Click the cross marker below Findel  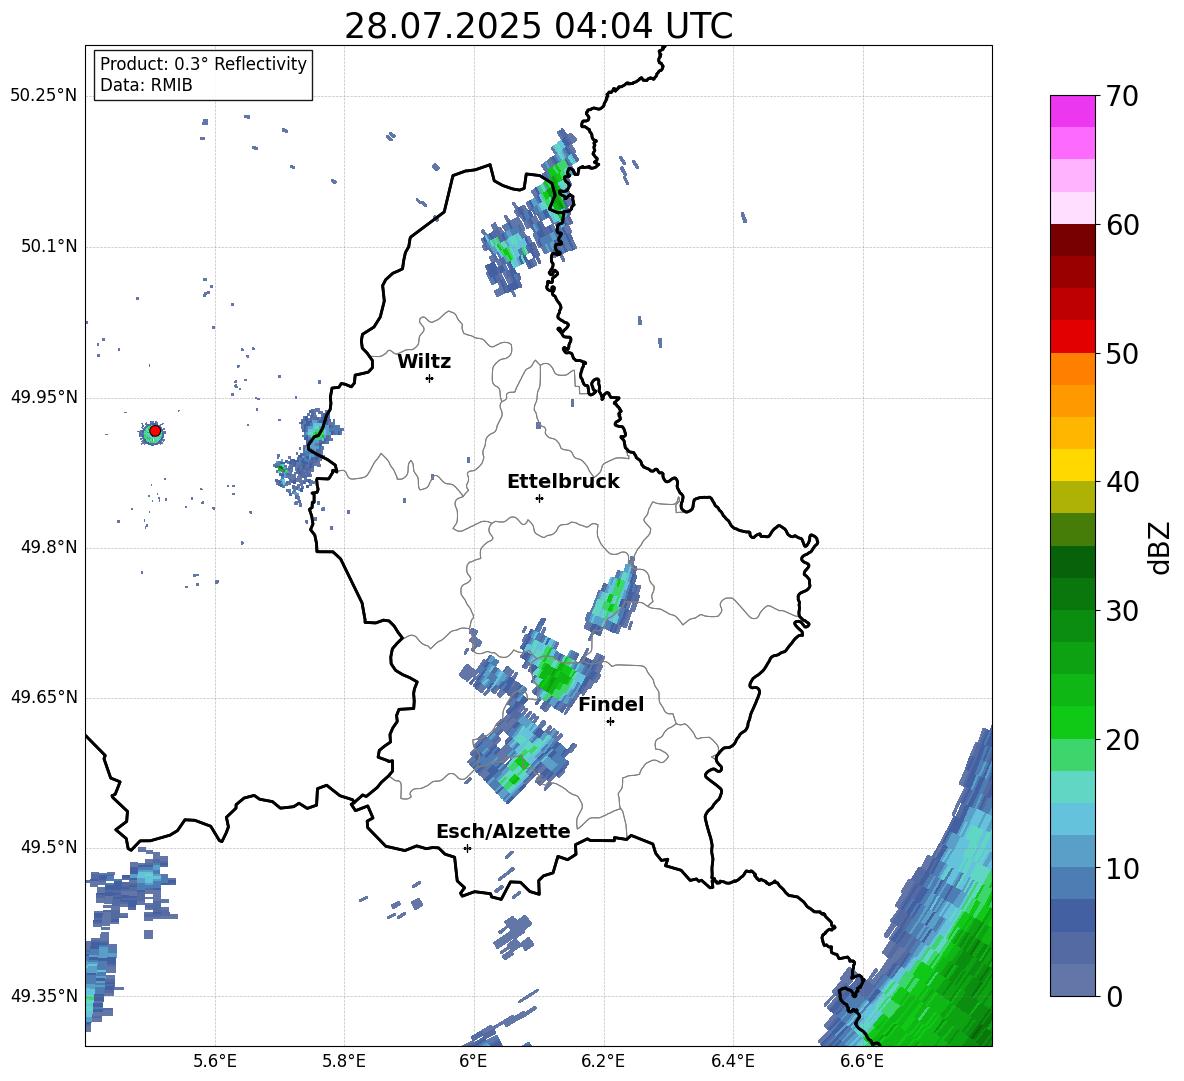(610, 722)
